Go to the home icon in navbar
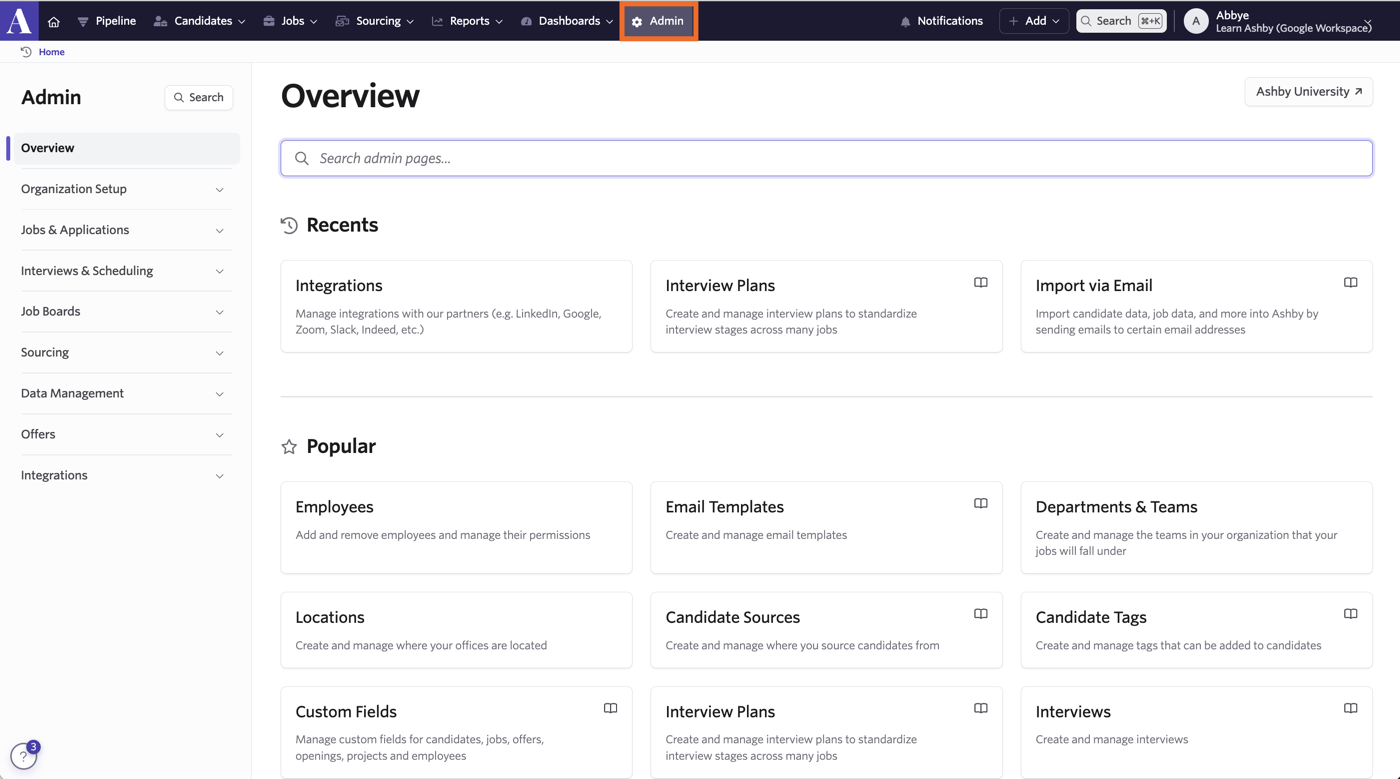This screenshot has width=1400, height=779. click(54, 21)
